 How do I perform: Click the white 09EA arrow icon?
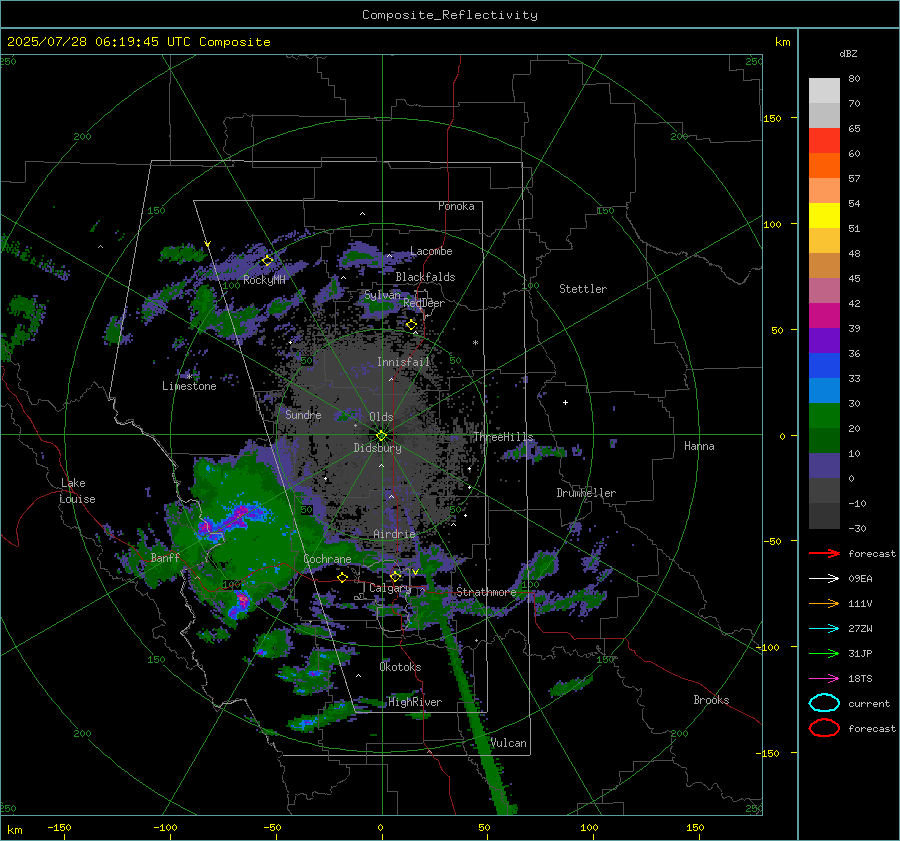click(824, 579)
